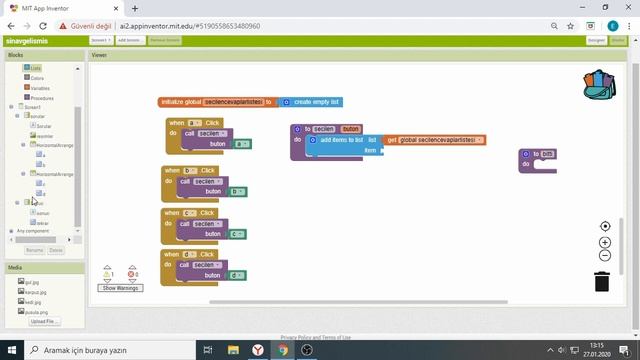Click the Remove Screen button
Image resolution: width=640 pixels, height=360 pixels.
[x=164, y=40]
